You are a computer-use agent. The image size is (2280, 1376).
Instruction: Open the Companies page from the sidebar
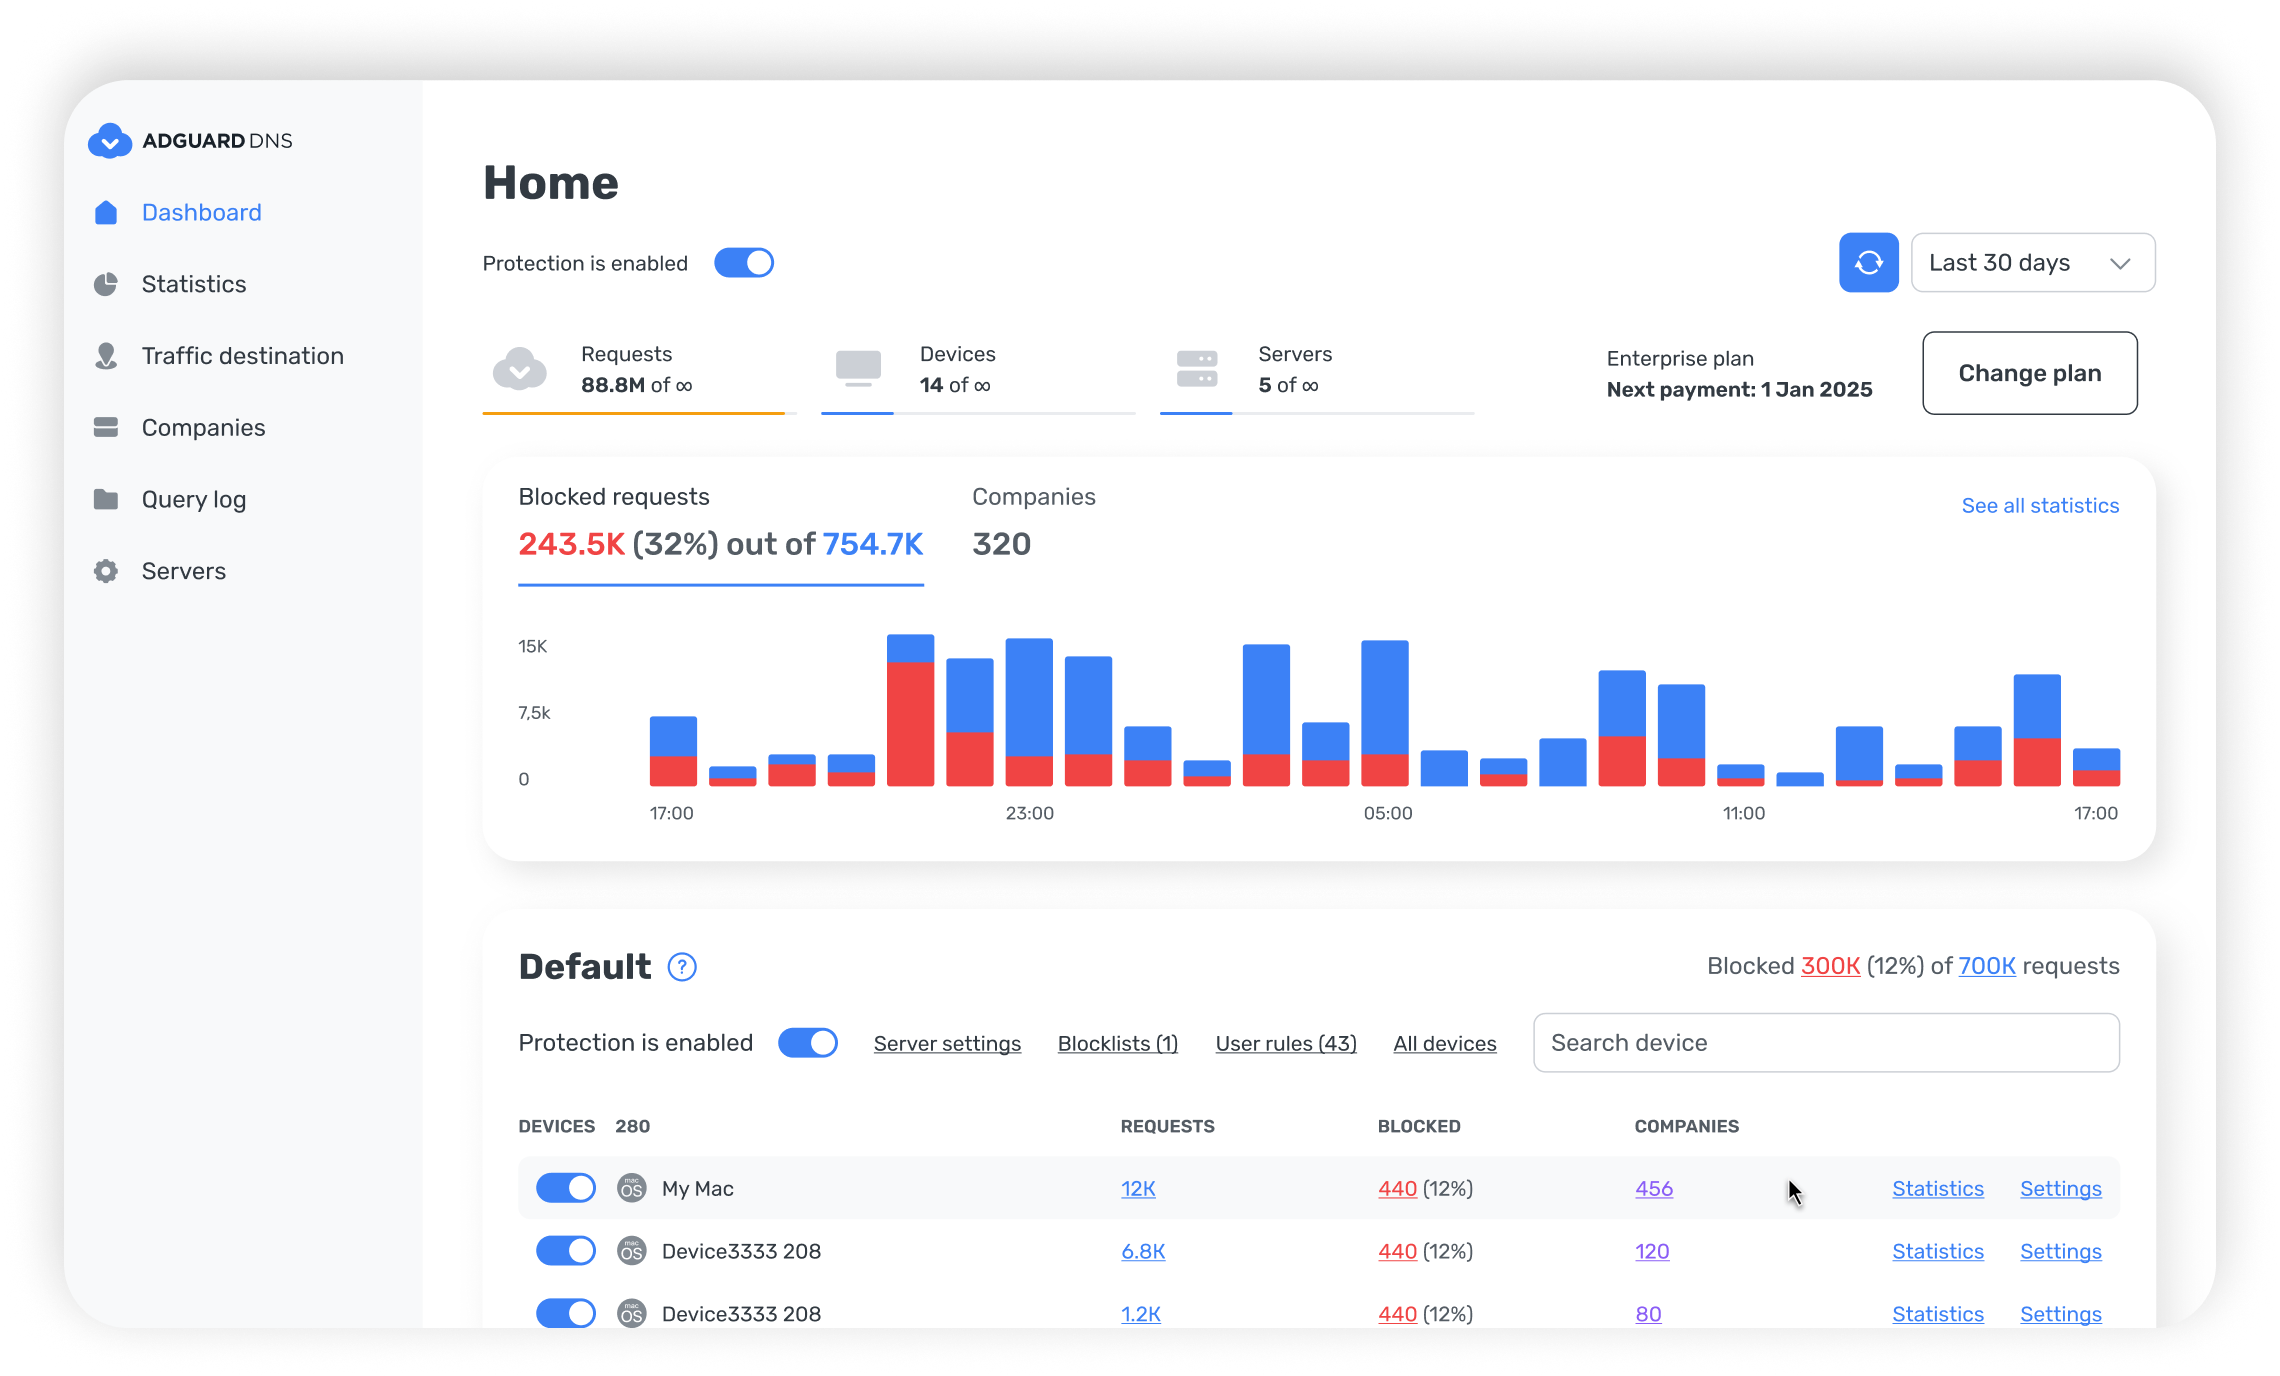tap(202, 427)
